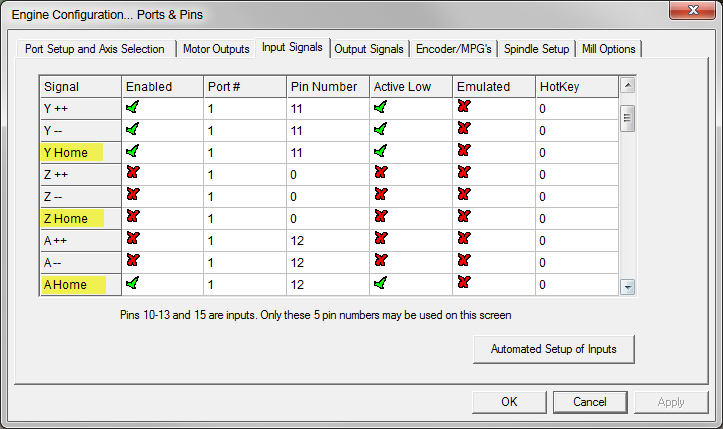Click the Enabled column header
Viewport: 723px width, 429px height.
point(162,87)
